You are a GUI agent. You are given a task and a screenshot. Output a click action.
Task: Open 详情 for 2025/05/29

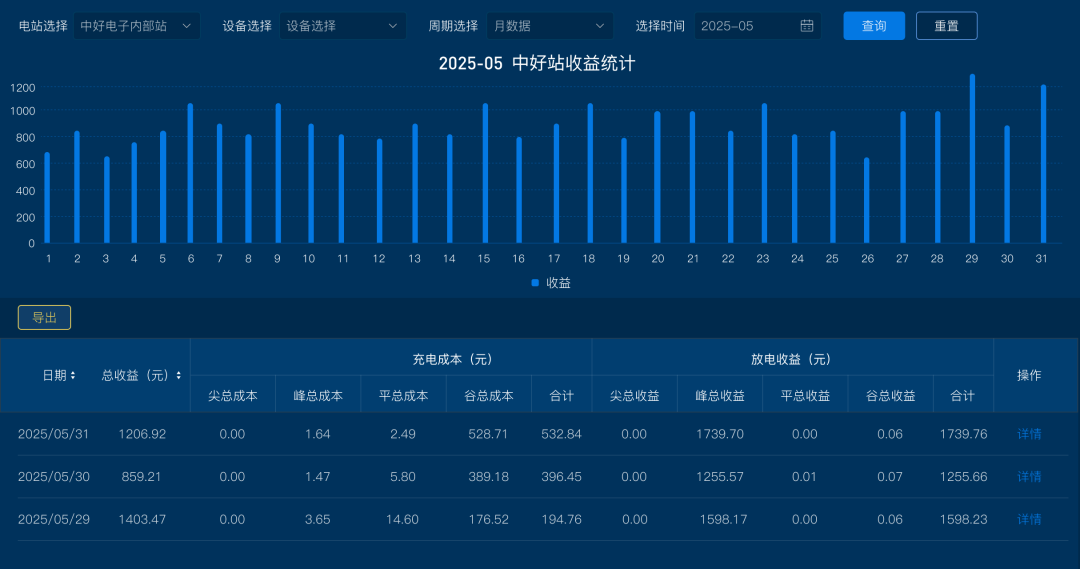1029,519
